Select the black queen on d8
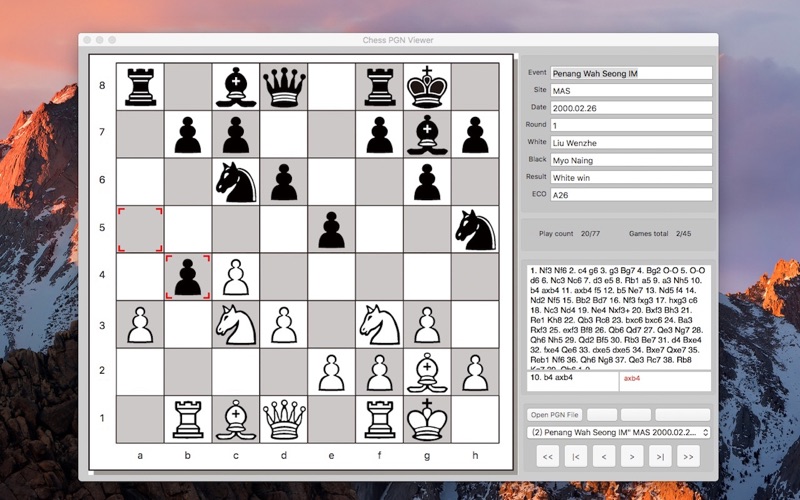 pos(284,87)
